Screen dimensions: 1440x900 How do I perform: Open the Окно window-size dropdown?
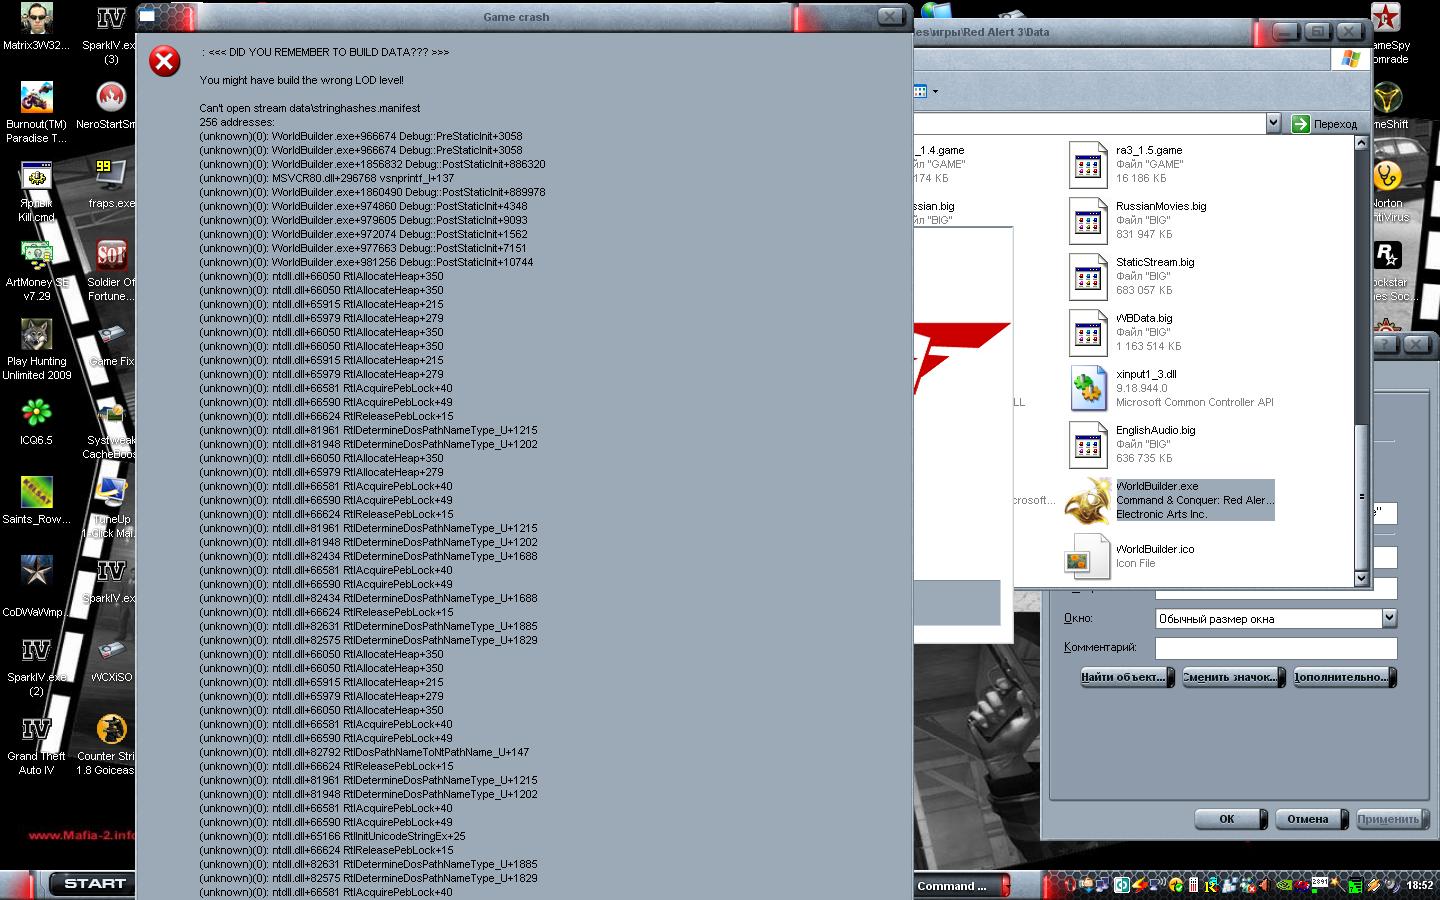(x=1389, y=618)
